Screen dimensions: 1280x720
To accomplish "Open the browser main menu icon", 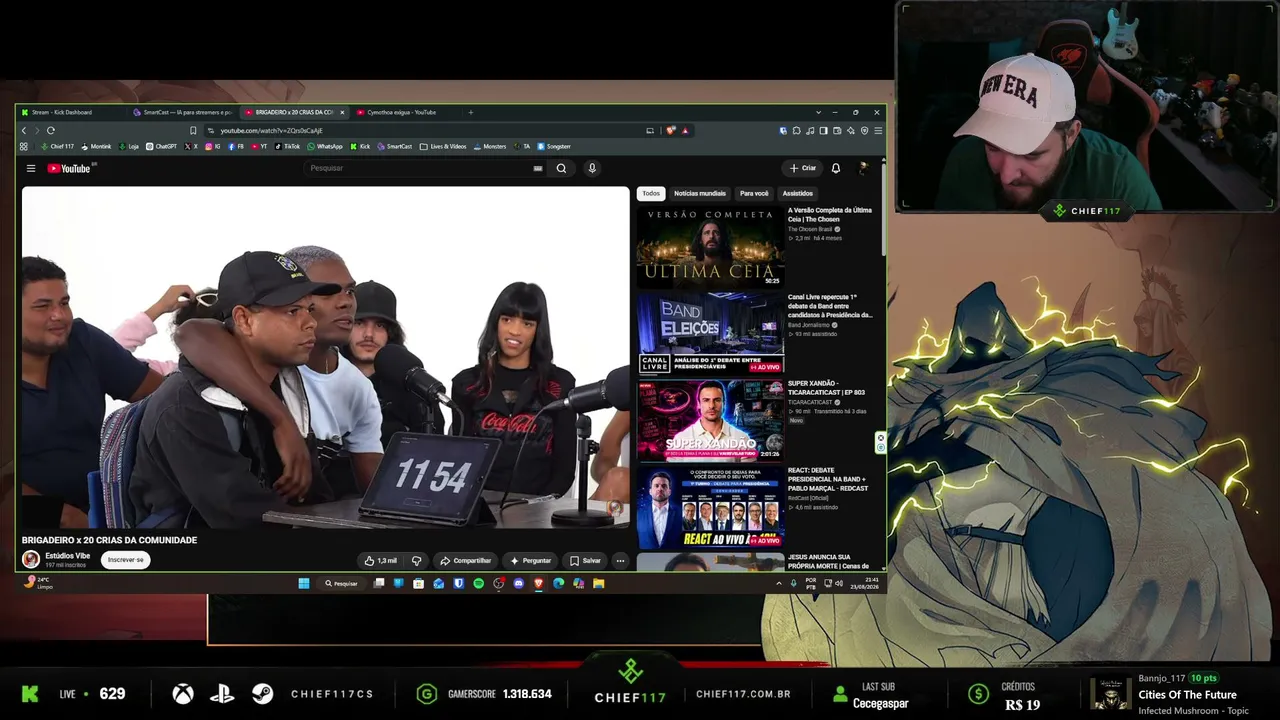I will pyautogui.click(x=878, y=130).
